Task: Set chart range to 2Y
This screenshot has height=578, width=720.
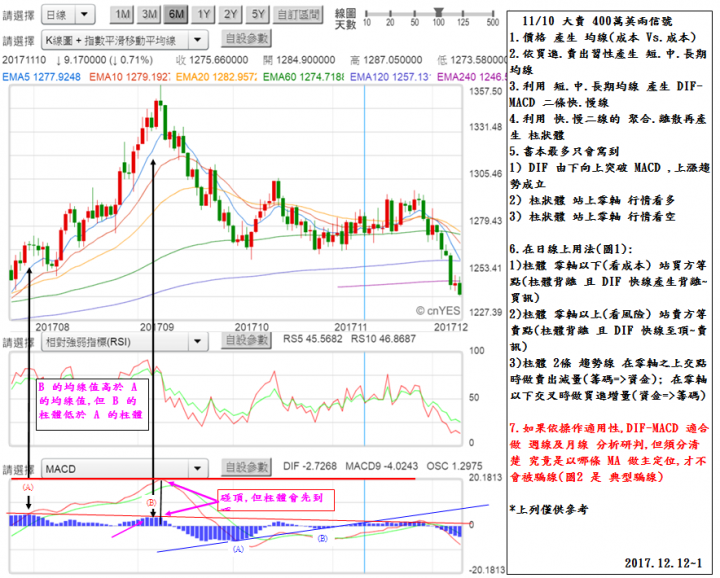Action: tap(231, 15)
